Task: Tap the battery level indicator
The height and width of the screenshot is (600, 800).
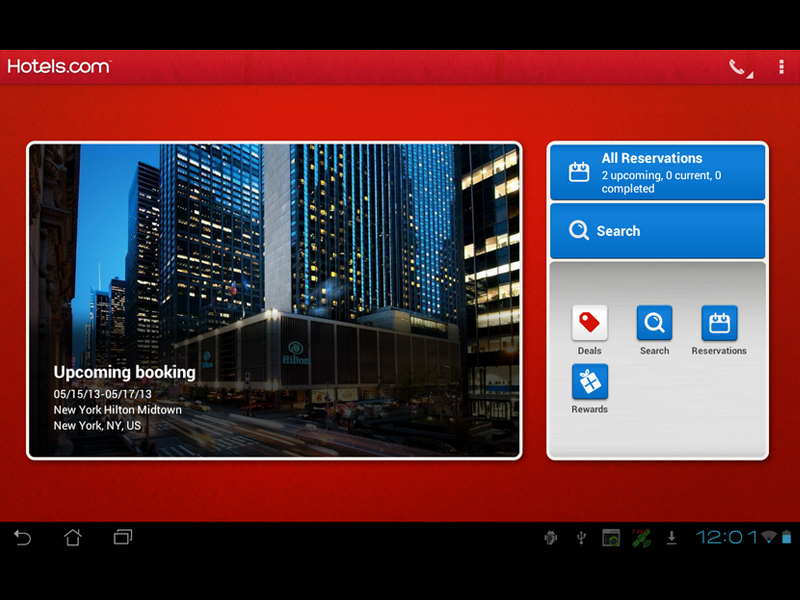Action: (x=786, y=538)
